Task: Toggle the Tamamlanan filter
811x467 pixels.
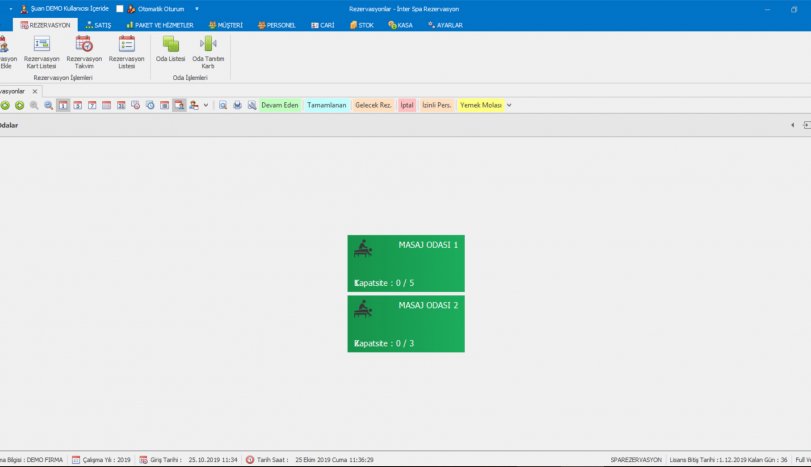Action: 326,105
